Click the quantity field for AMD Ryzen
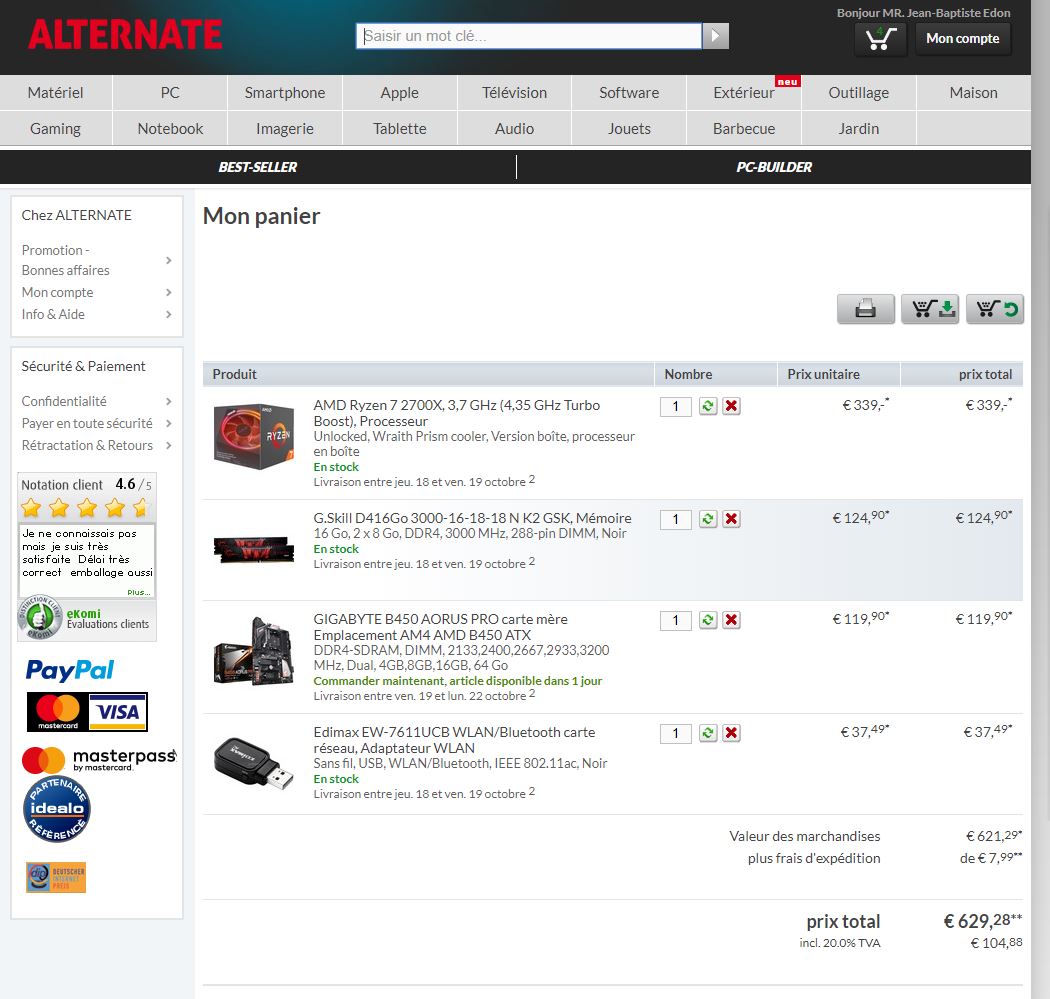Screen dimensions: 1050x999 (x=676, y=406)
